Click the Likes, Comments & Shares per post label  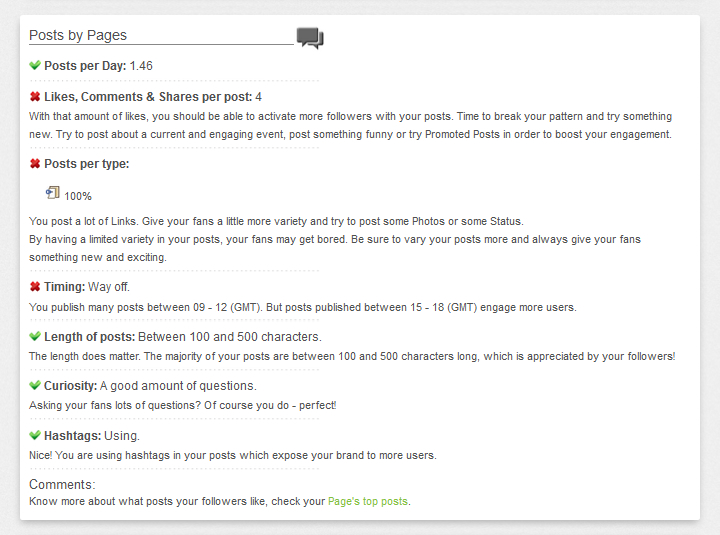(x=148, y=97)
